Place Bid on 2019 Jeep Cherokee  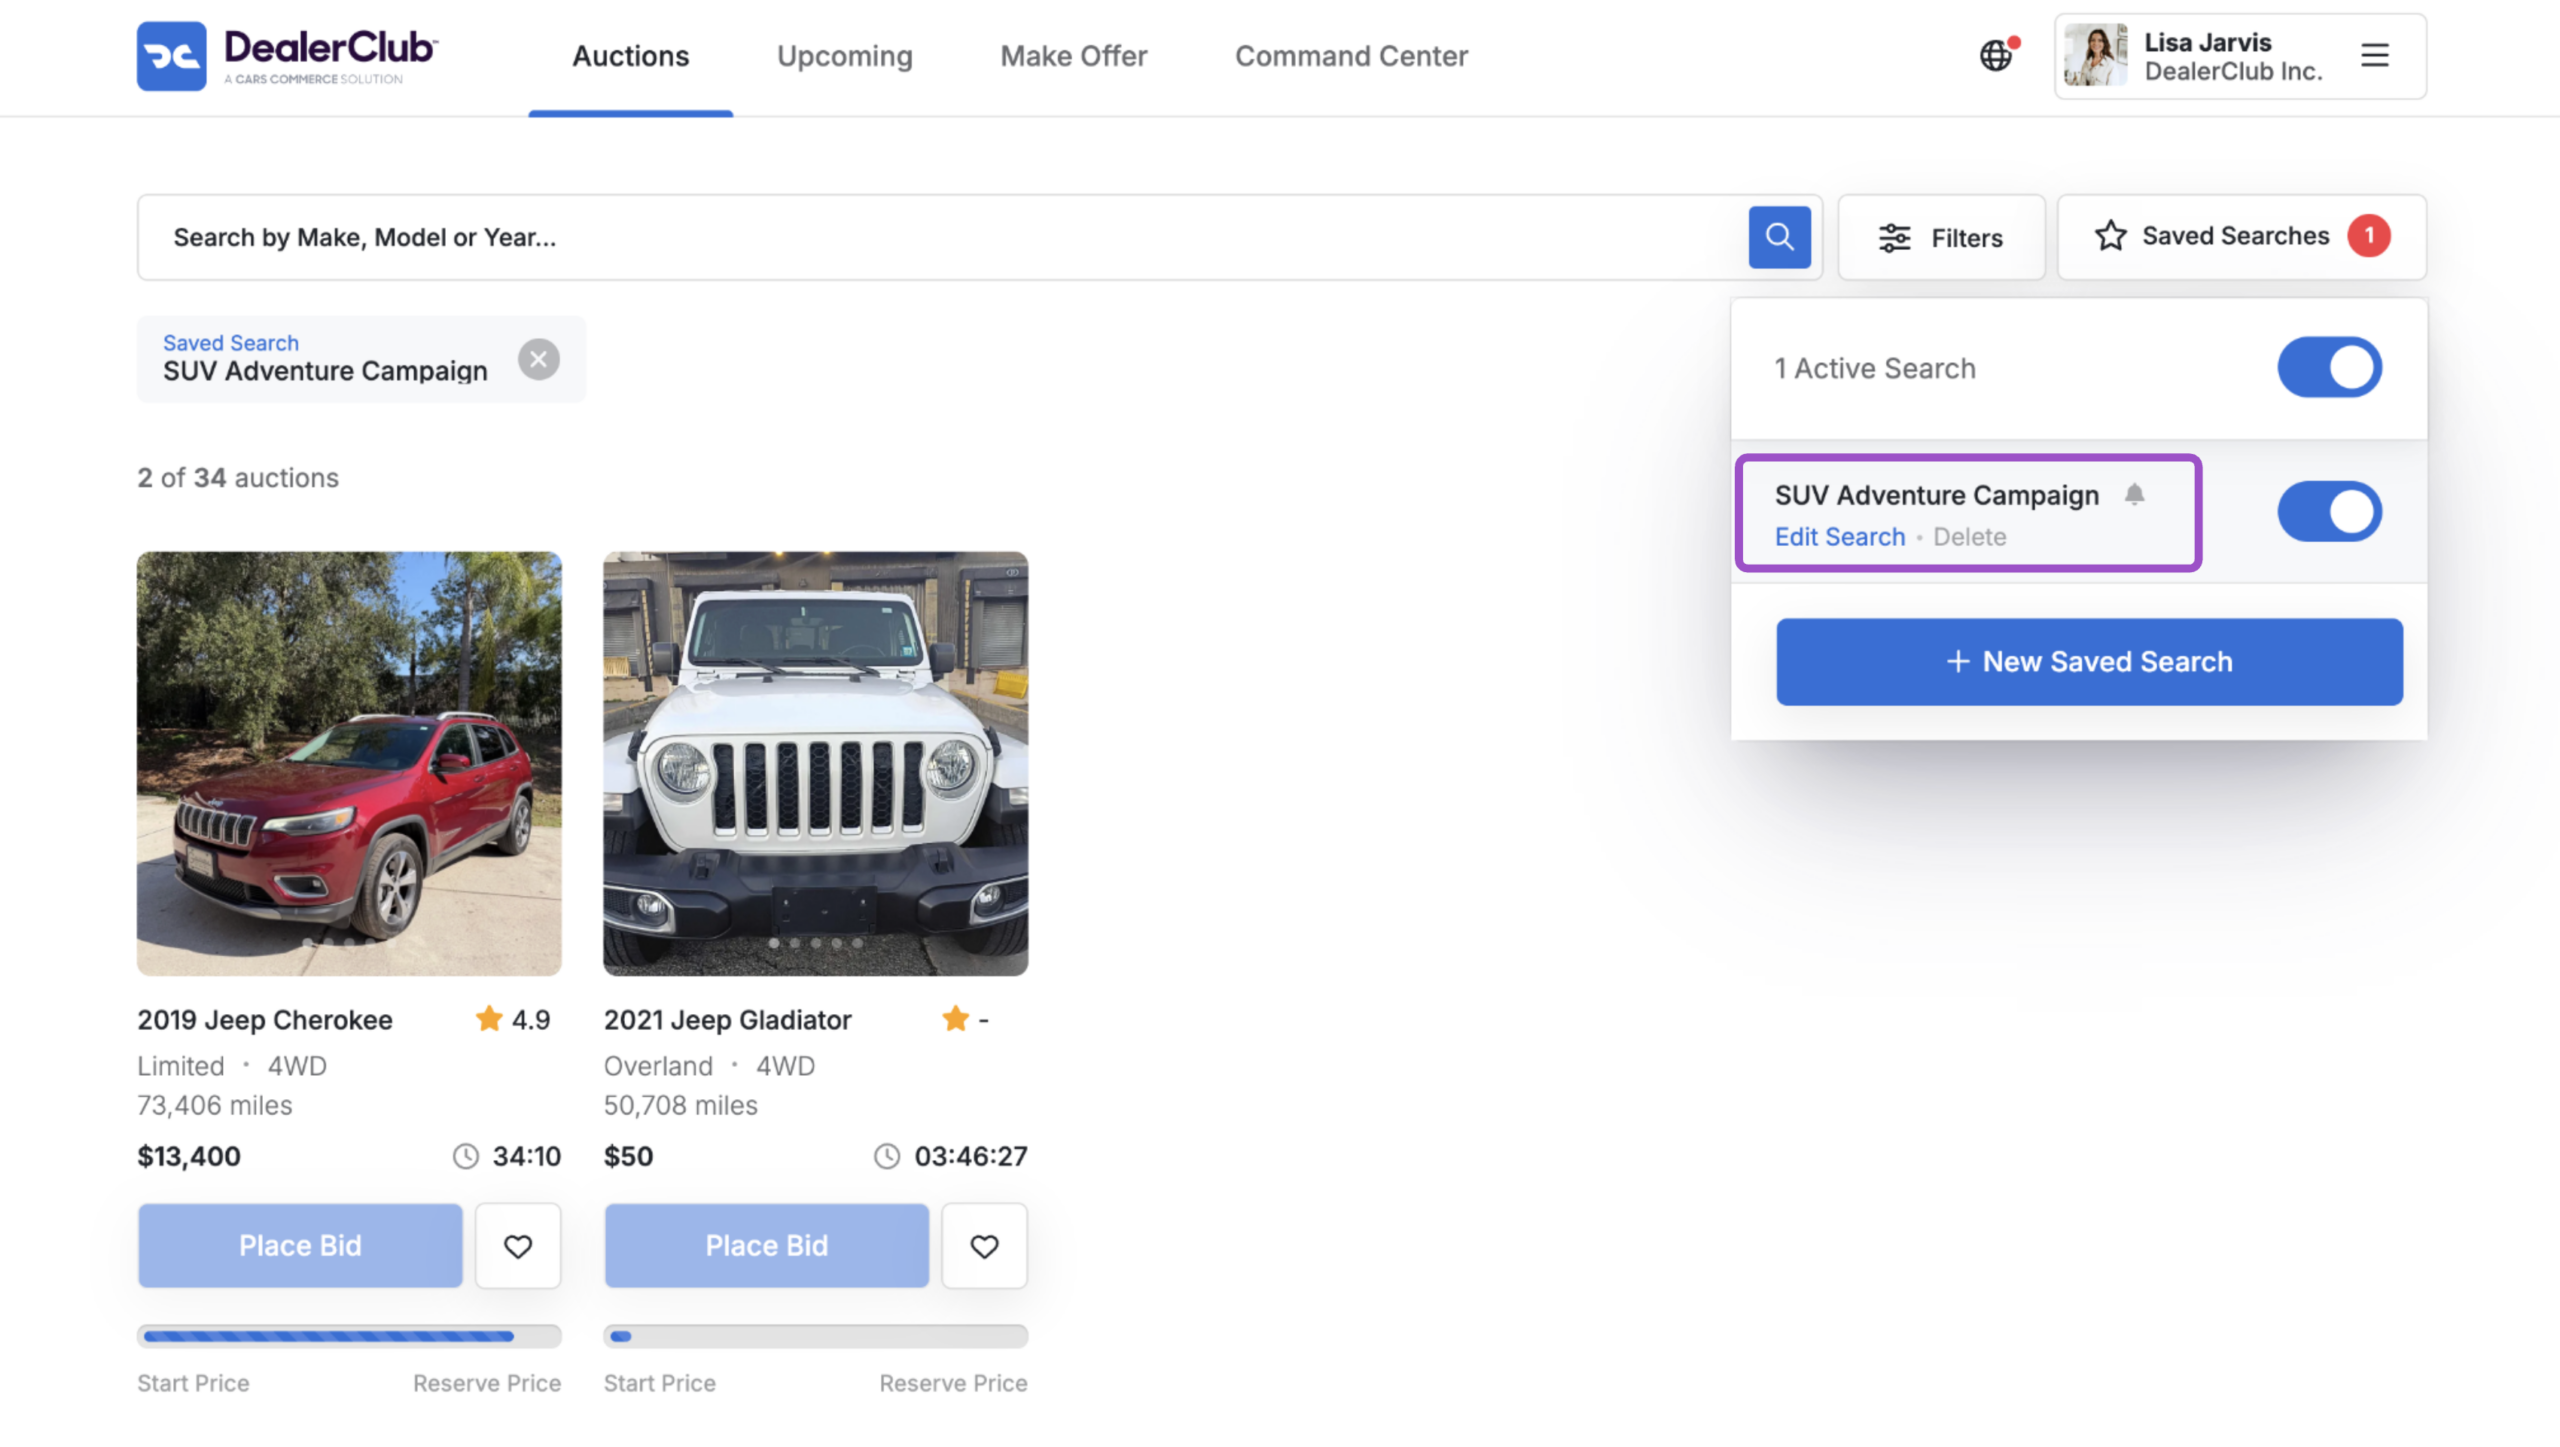(x=300, y=1246)
